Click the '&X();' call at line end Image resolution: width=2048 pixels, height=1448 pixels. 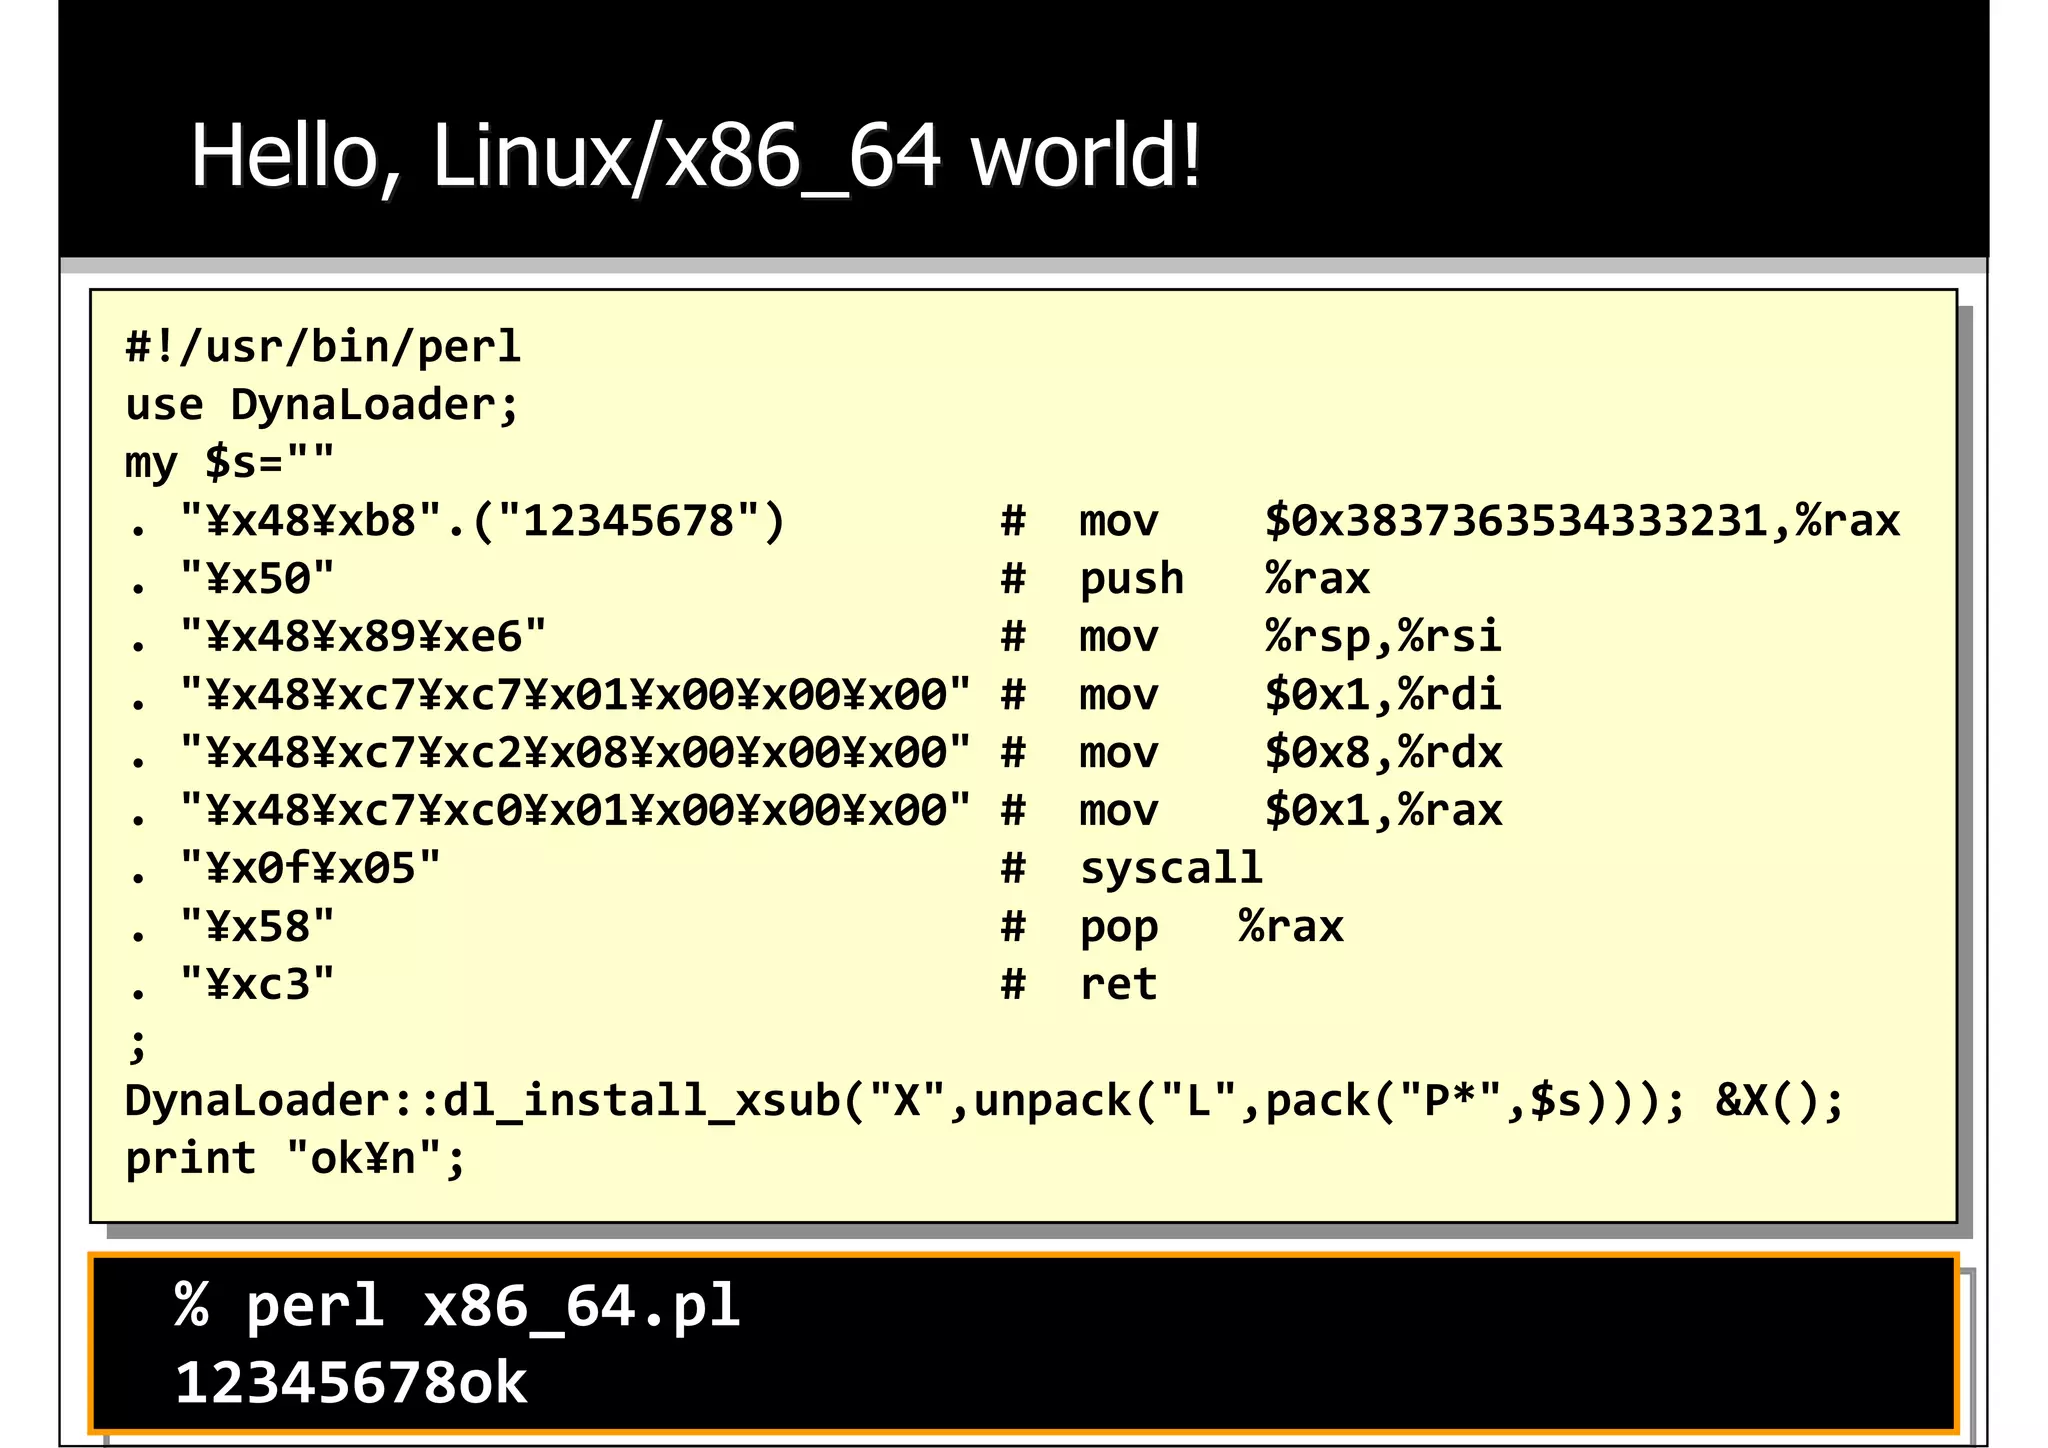pyautogui.click(x=1779, y=1101)
